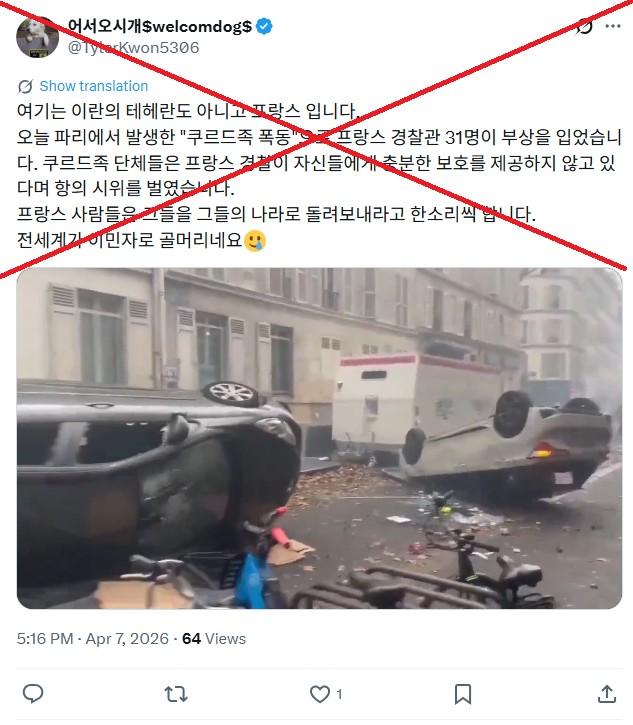Open the profile picture avatar
Screen dimensions: 633x725
pos(37,37)
